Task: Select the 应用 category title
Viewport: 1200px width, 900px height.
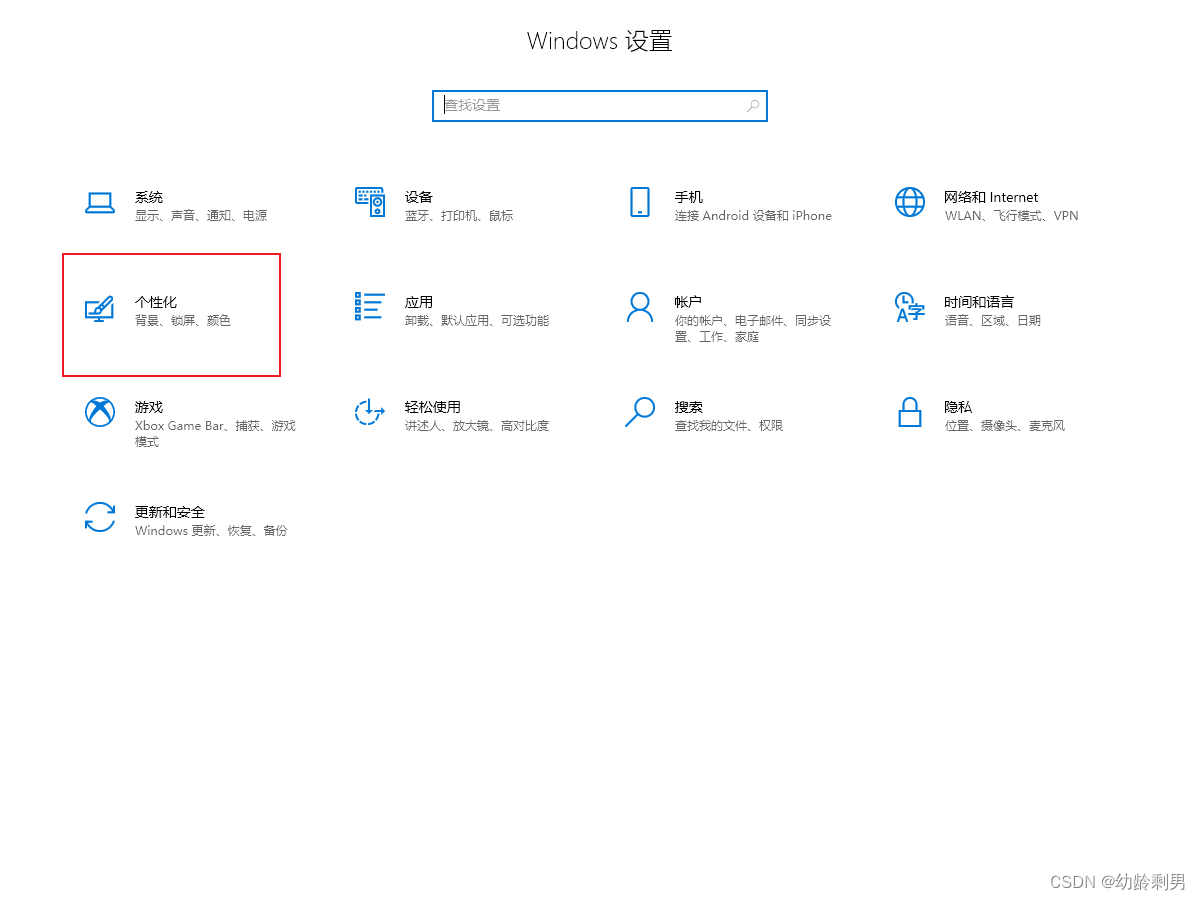Action: 419,302
